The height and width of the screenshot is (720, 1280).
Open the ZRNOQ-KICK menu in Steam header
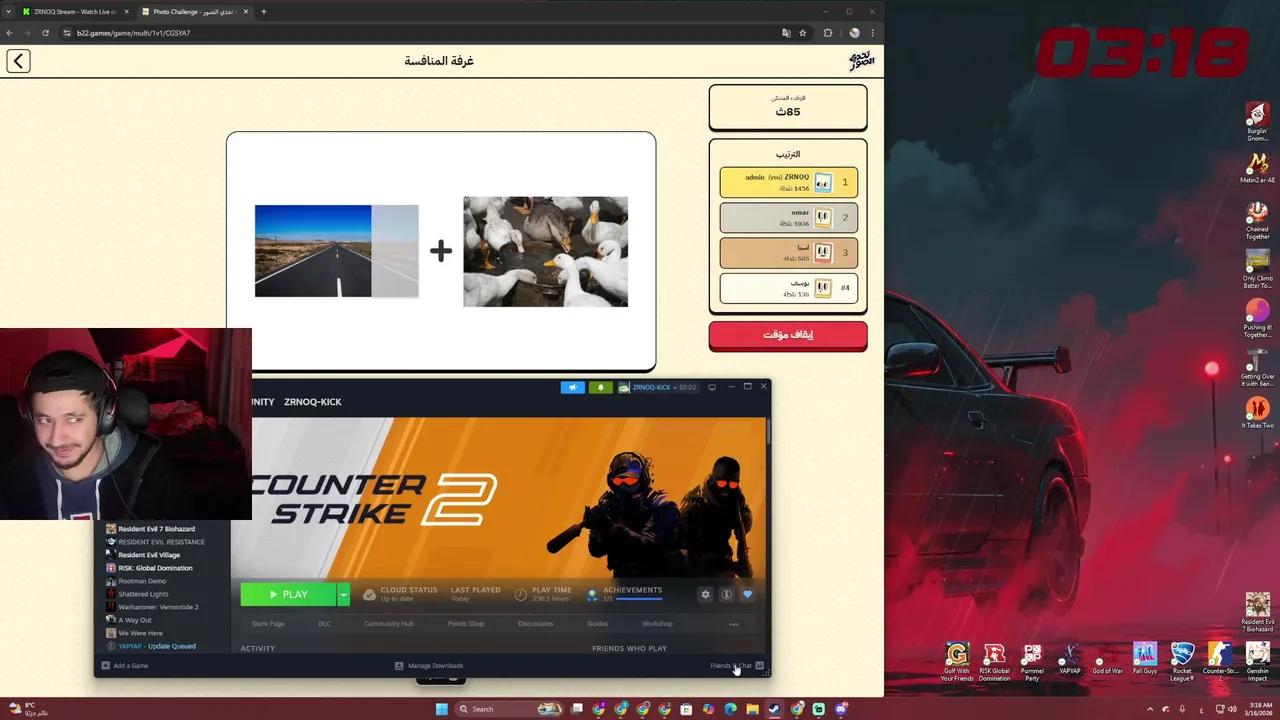pyautogui.click(x=313, y=402)
